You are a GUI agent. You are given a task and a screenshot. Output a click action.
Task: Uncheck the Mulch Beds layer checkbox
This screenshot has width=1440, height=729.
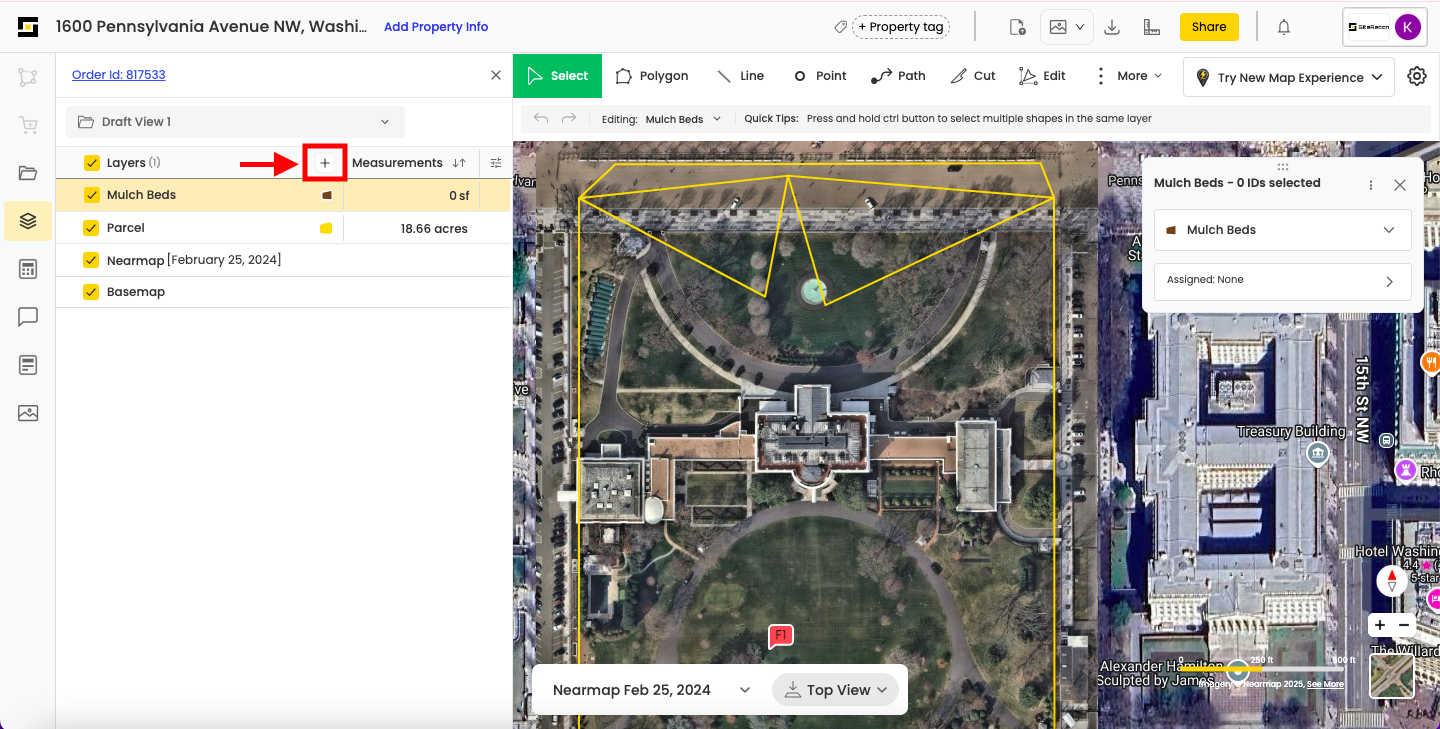92,195
